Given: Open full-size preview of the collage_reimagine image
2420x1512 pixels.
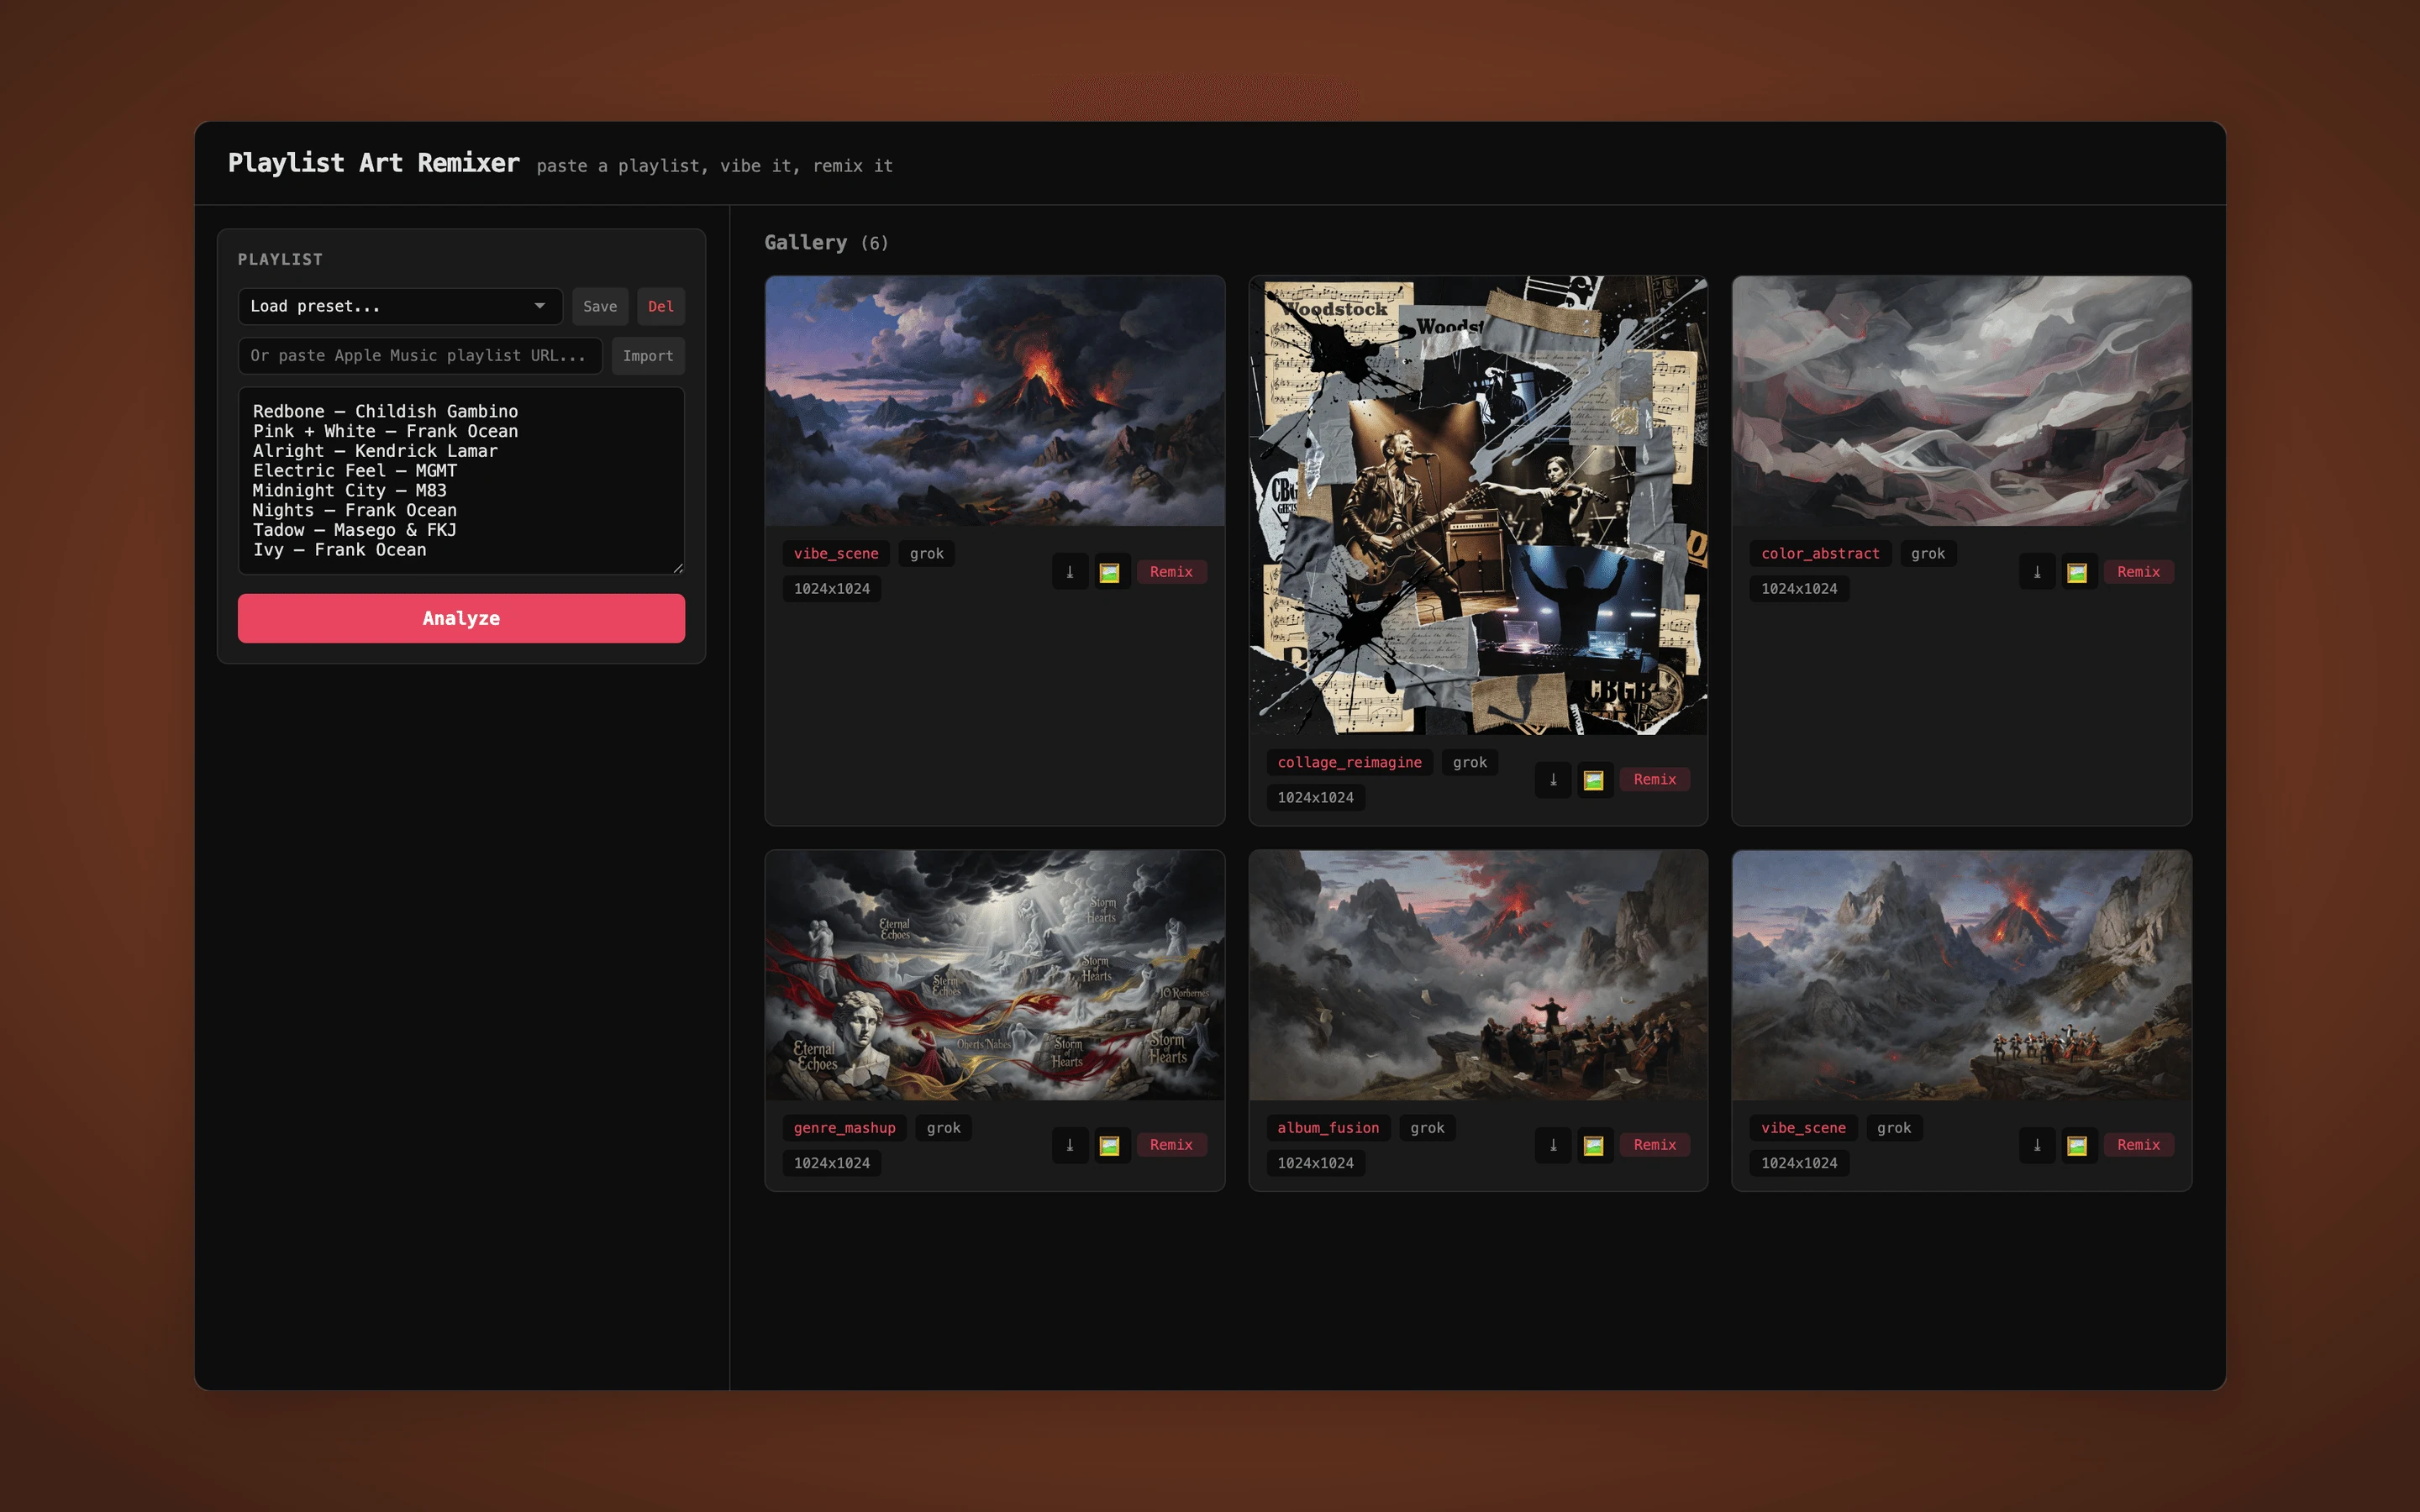Looking at the screenshot, I should point(1595,780).
